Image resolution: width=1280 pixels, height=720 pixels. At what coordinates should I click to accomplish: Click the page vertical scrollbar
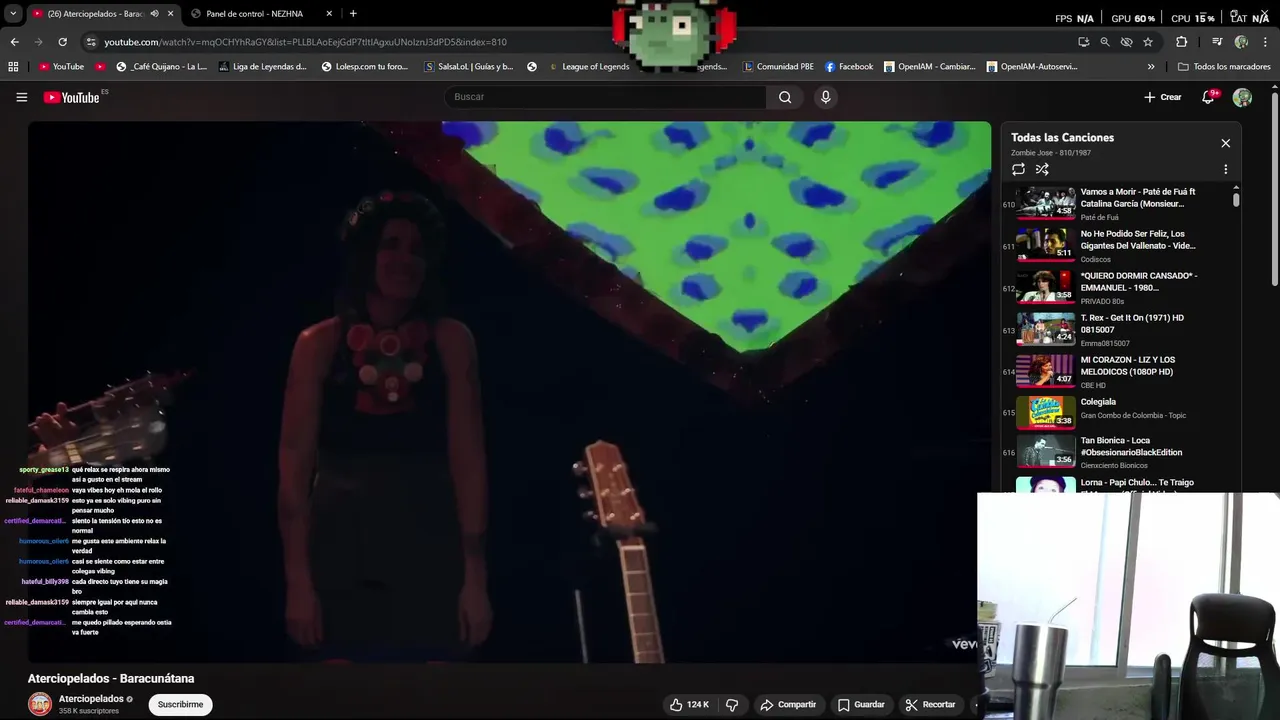[x=1274, y=190]
